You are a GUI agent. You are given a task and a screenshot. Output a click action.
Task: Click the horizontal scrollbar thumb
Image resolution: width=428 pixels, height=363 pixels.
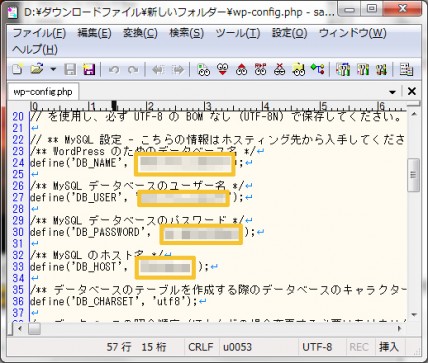coord(34,329)
